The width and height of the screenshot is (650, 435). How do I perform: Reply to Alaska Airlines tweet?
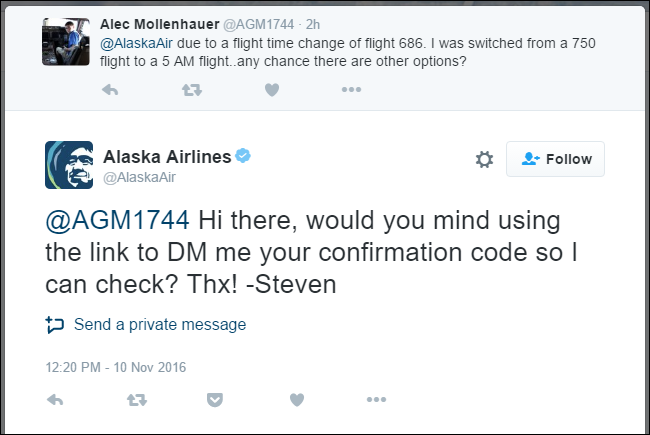[x=56, y=400]
